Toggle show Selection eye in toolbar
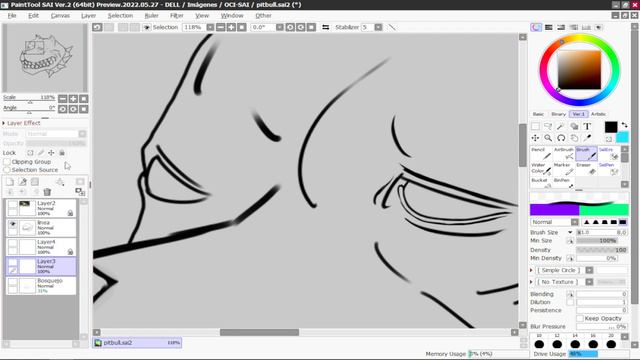The height and width of the screenshot is (360, 640). click(x=147, y=27)
